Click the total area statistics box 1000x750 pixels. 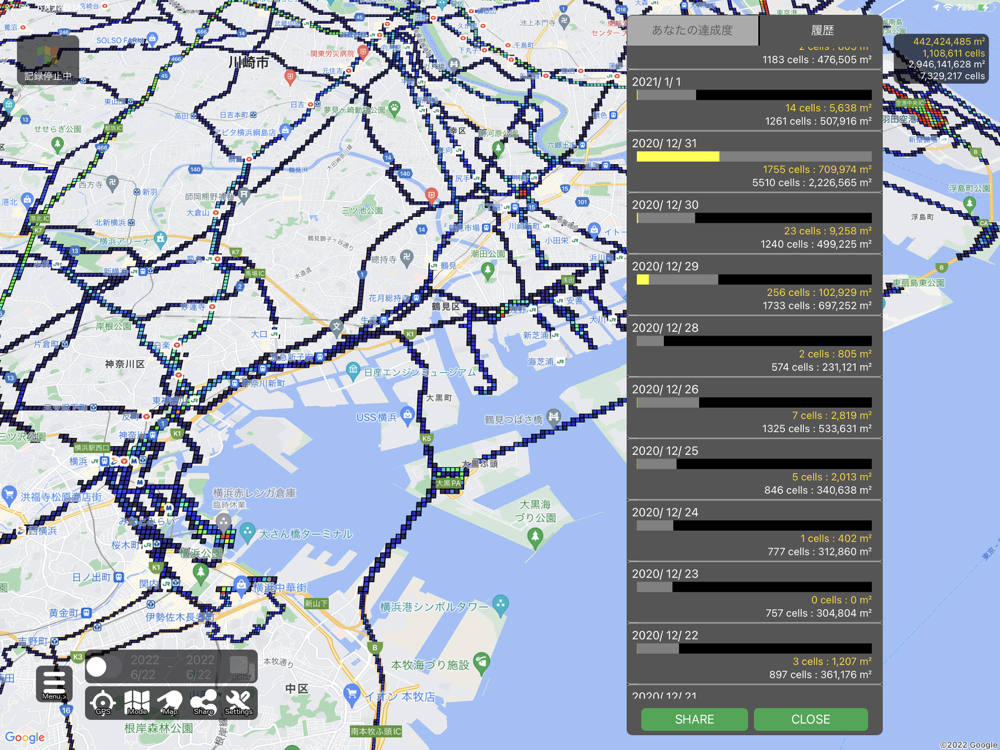[941, 59]
